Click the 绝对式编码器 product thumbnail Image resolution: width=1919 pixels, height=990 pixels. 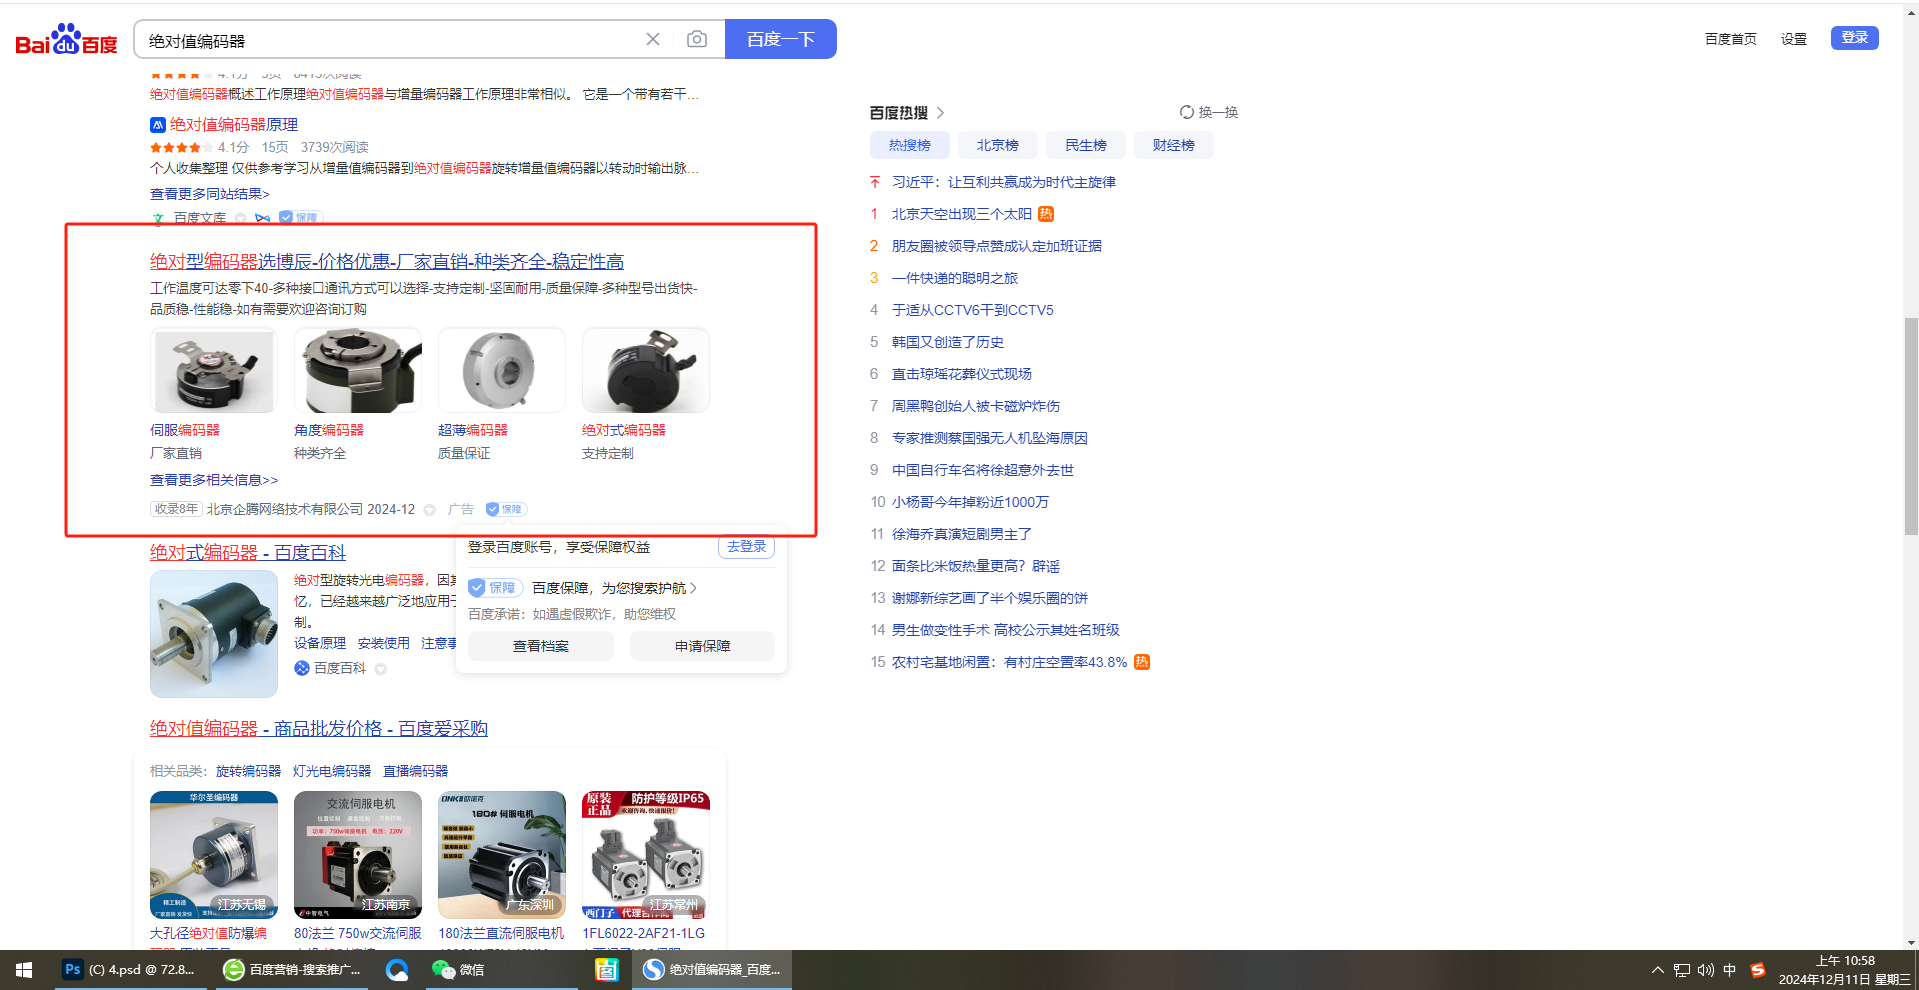pos(646,370)
